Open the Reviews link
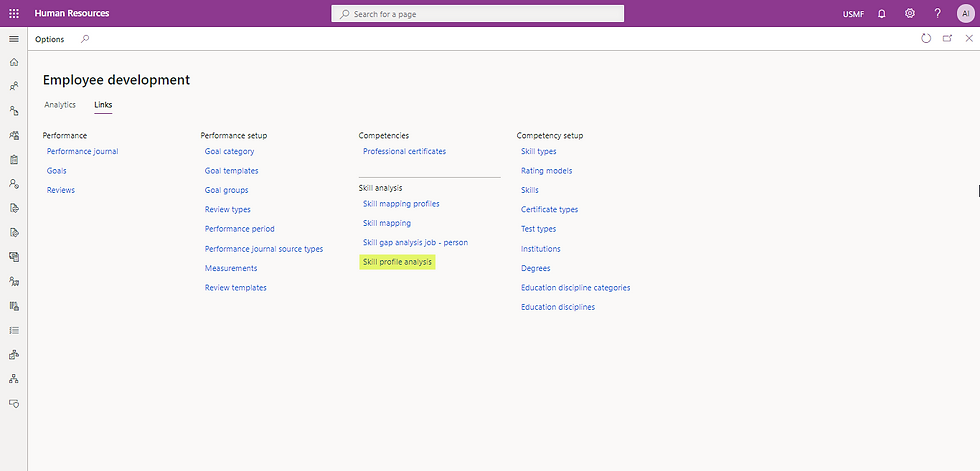 point(61,190)
